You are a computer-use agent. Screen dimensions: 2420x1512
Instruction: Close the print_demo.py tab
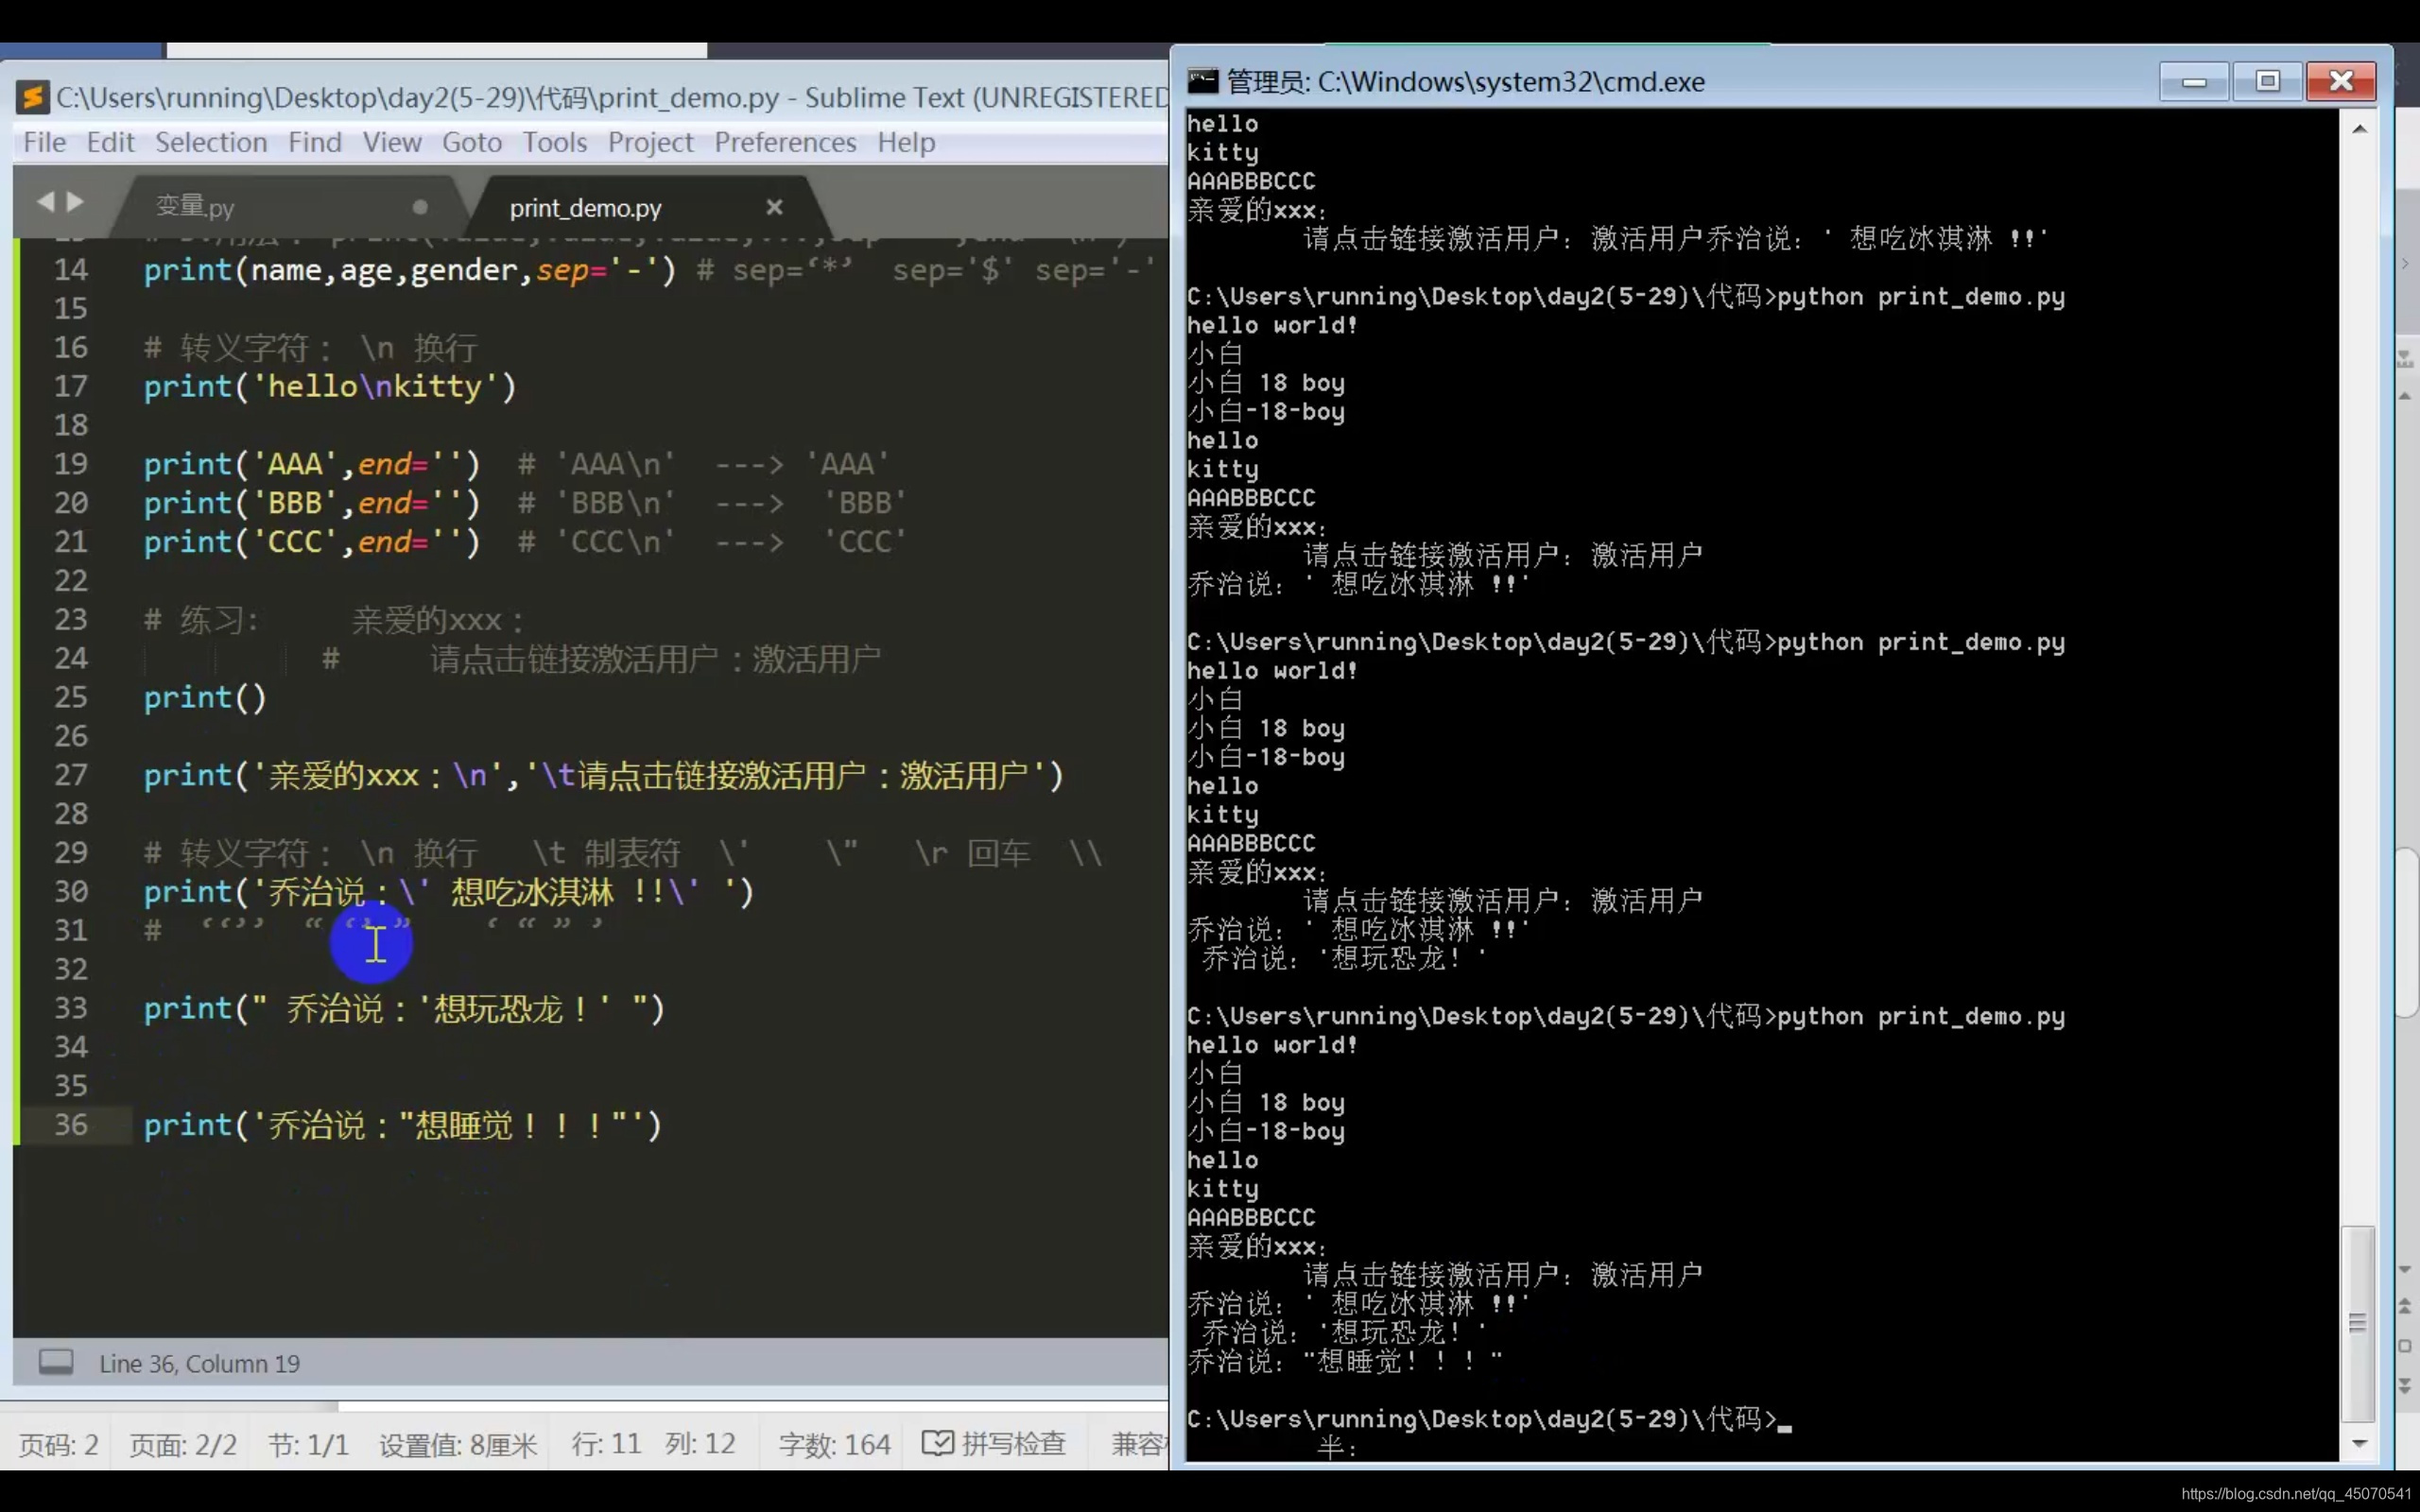(x=774, y=207)
